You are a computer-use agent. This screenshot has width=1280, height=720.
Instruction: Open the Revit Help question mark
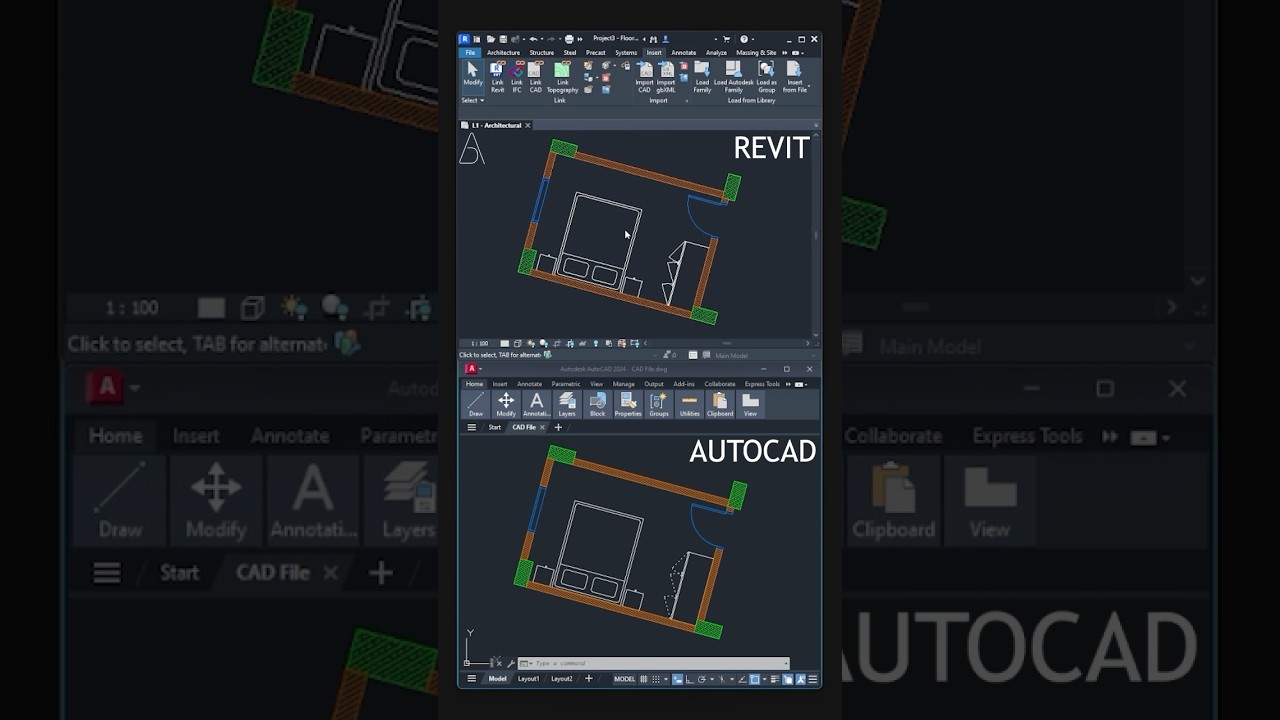pyautogui.click(x=743, y=39)
